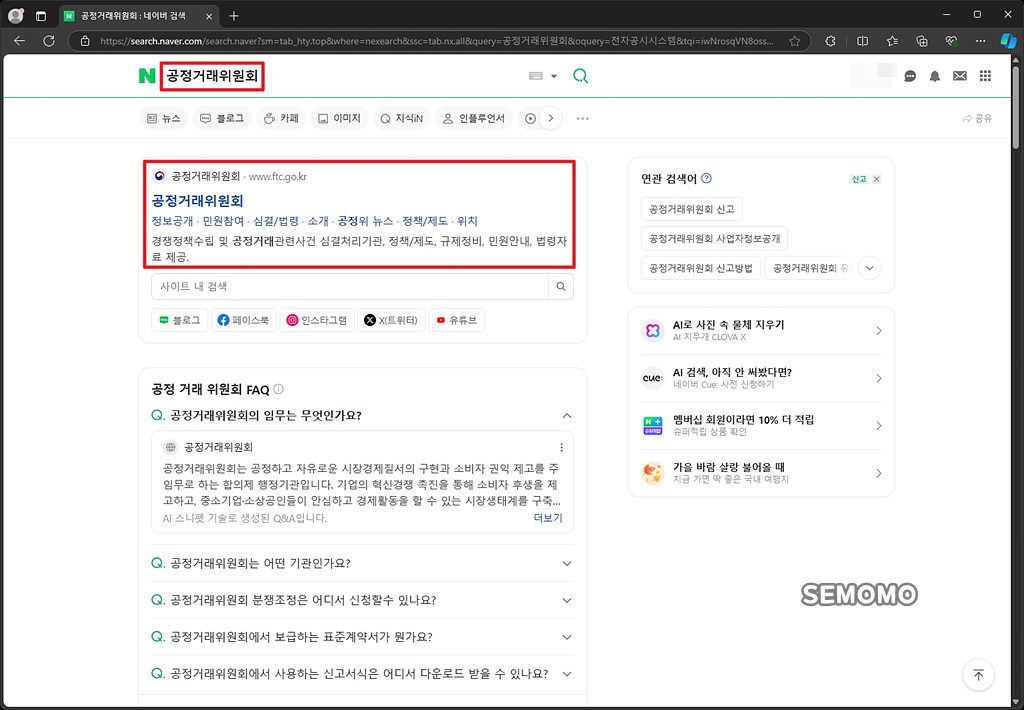1024x710 pixels.
Task: Open the on-screen keyboard icon
Action: coord(536,76)
